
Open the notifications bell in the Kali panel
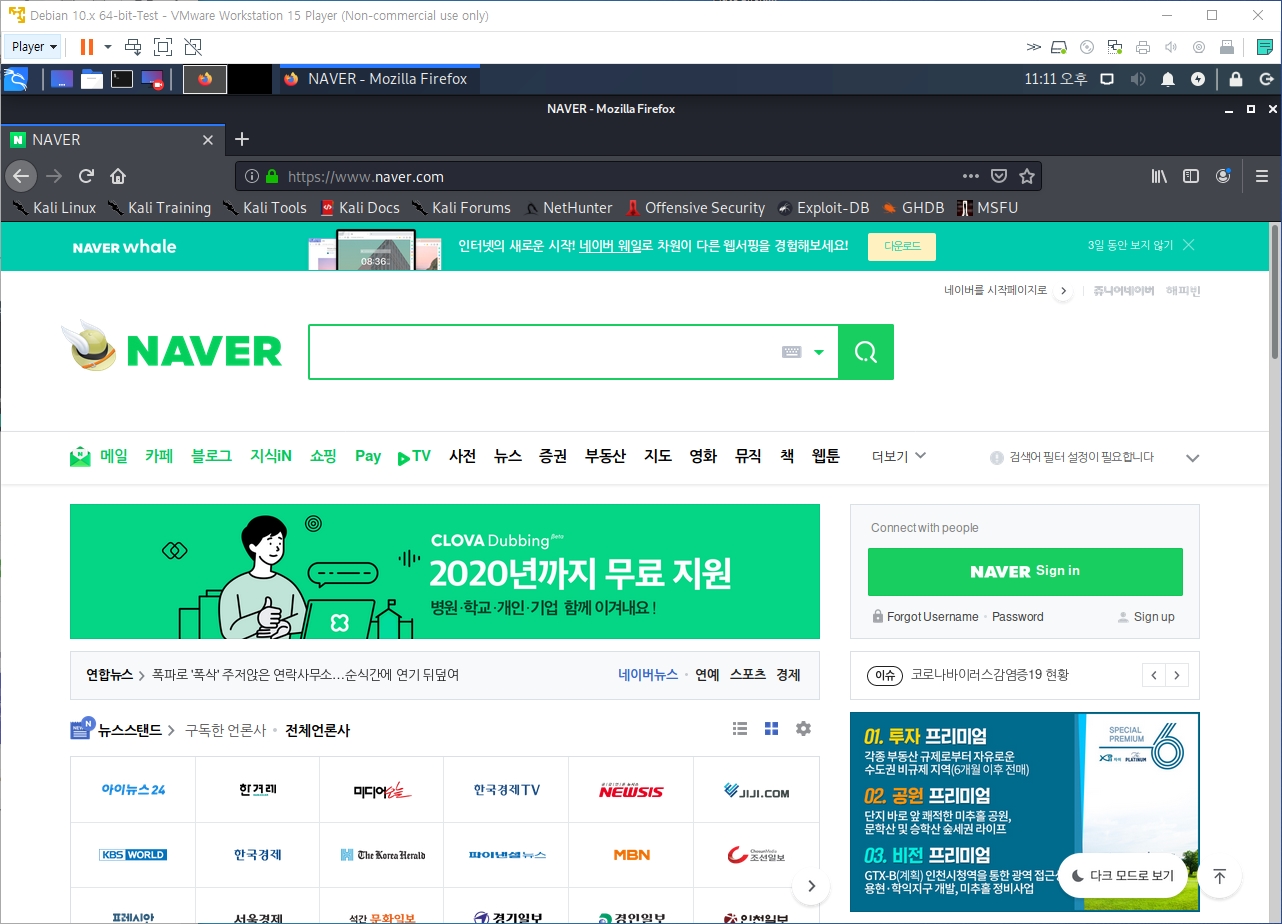[1167, 79]
